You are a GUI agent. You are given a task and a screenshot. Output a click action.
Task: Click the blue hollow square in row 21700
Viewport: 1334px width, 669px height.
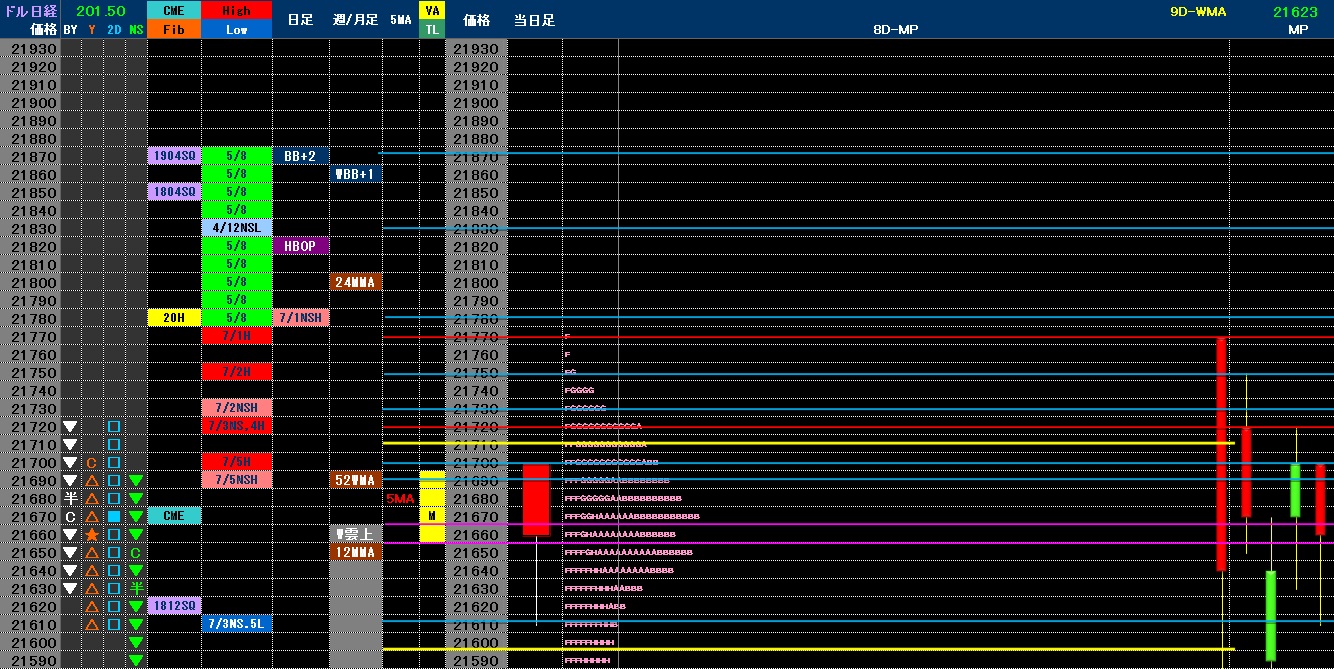pos(114,463)
